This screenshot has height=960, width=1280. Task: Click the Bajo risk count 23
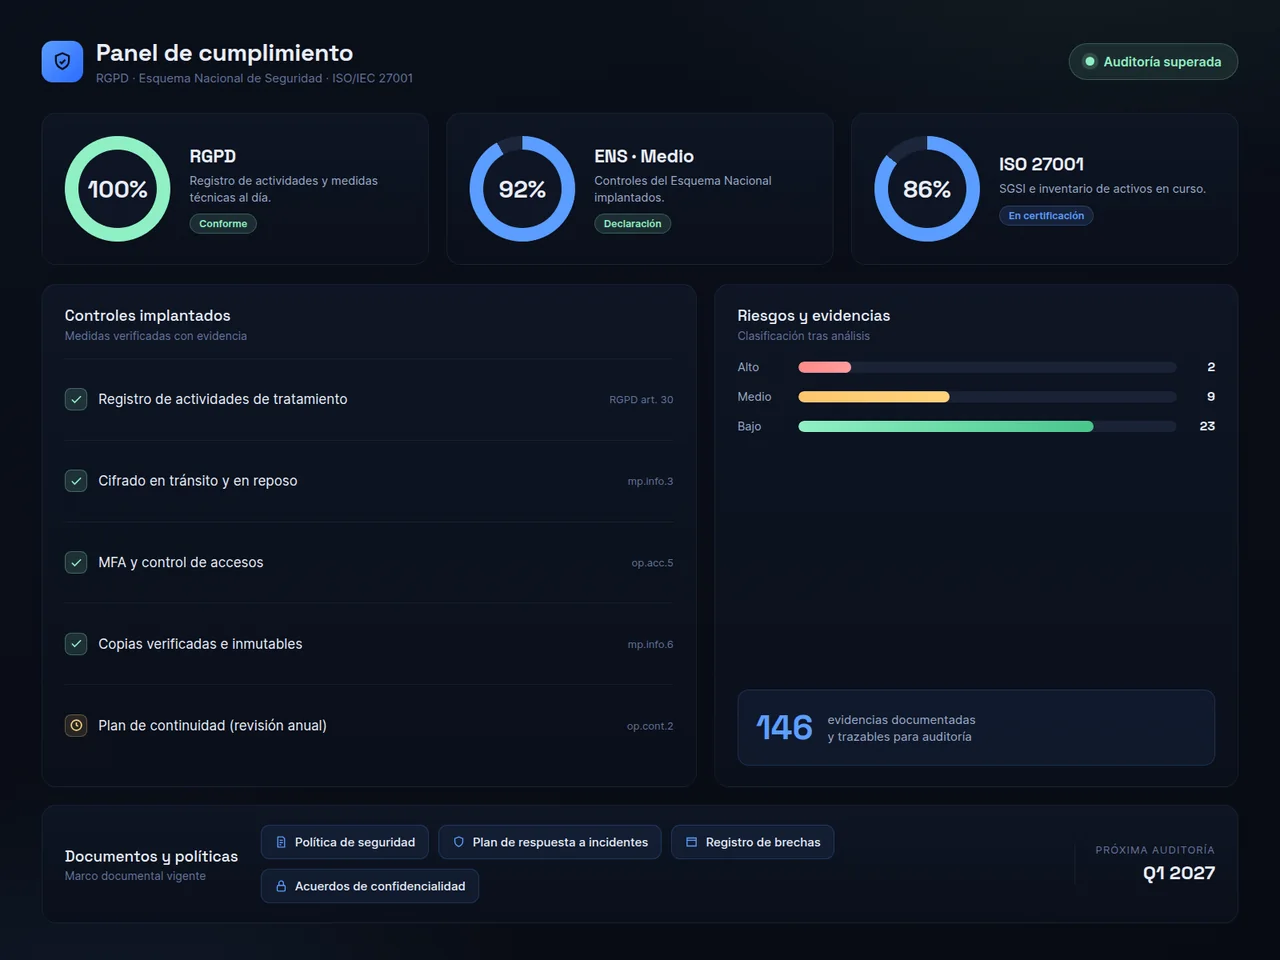(1207, 426)
